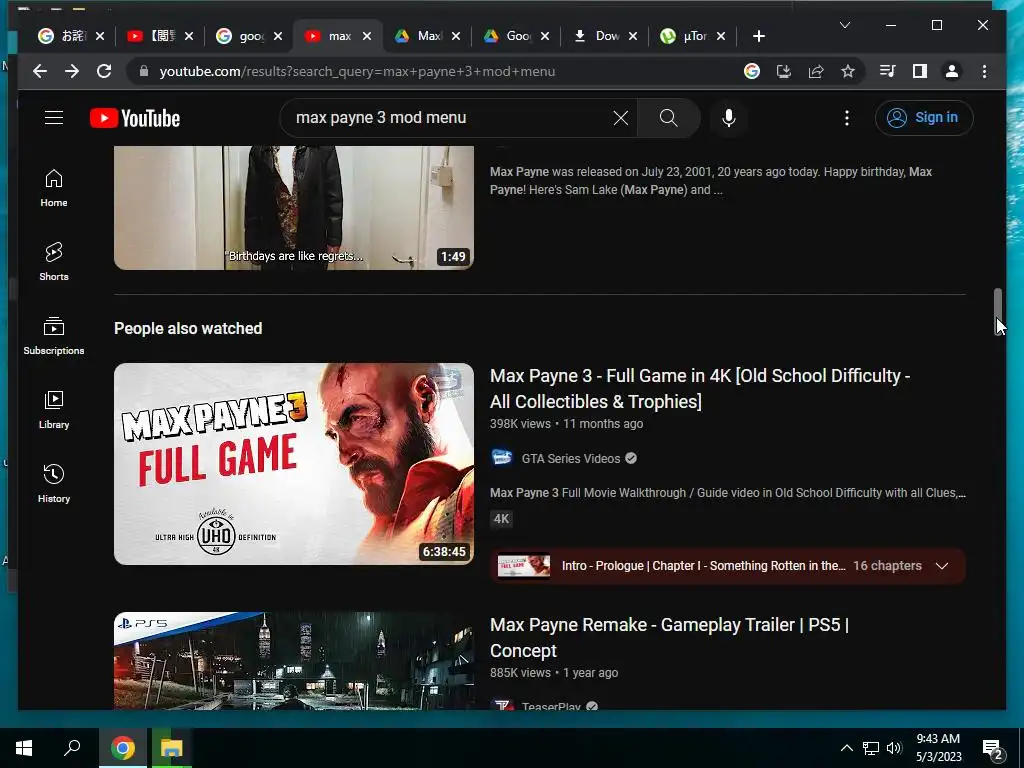Toggle the Chrome side panel
This screenshot has height=768, width=1024.
[x=920, y=71]
